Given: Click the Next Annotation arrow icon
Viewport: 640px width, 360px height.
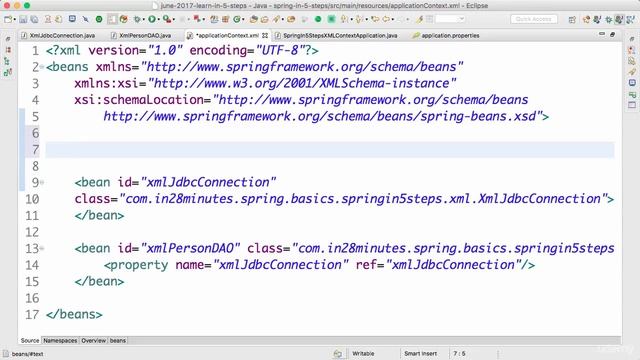Looking at the screenshot, I should pos(344,19).
